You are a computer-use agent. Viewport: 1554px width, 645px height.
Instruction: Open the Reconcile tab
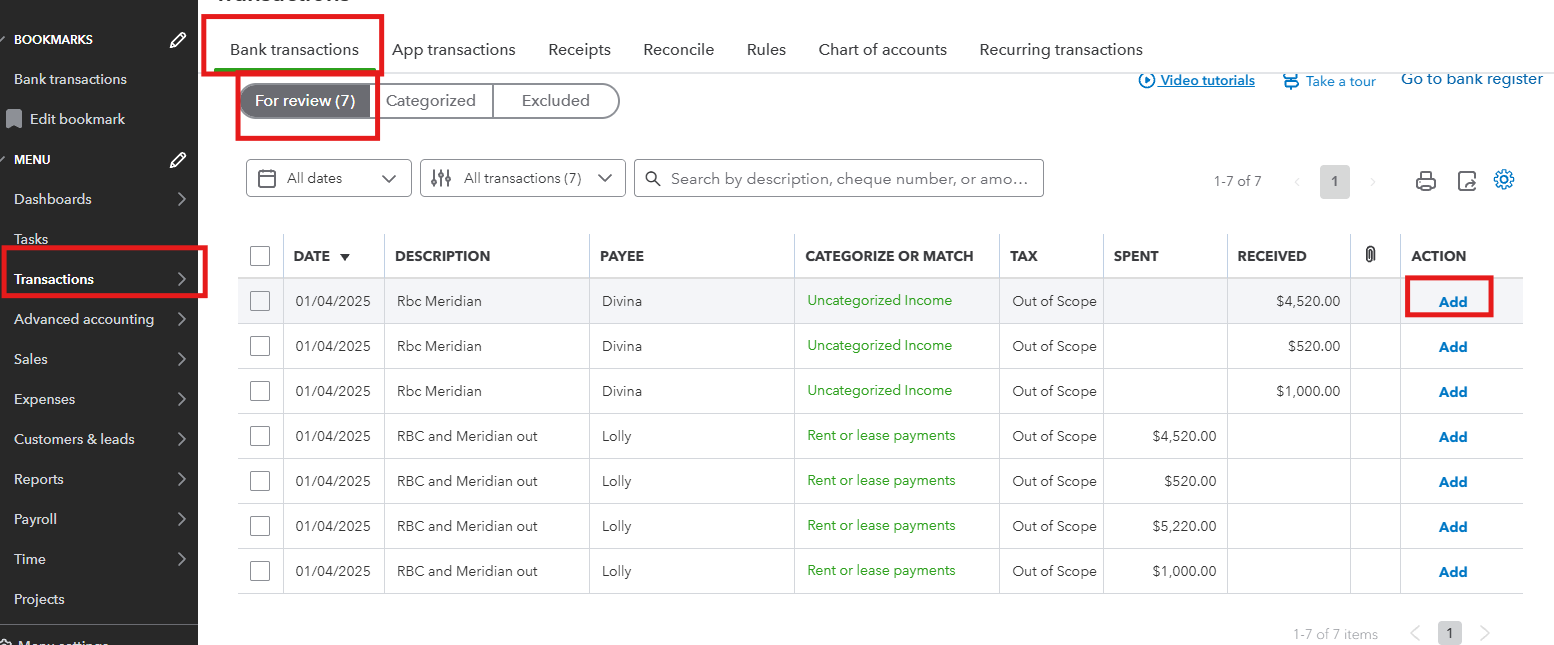pyautogui.click(x=679, y=49)
